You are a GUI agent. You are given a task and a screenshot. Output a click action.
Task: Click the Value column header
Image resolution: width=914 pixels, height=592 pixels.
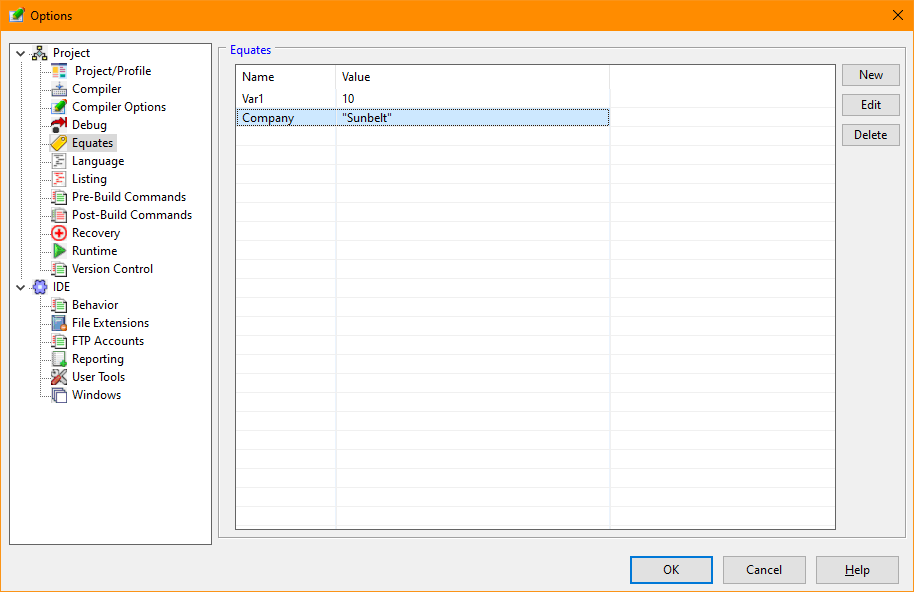[x=356, y=77]
